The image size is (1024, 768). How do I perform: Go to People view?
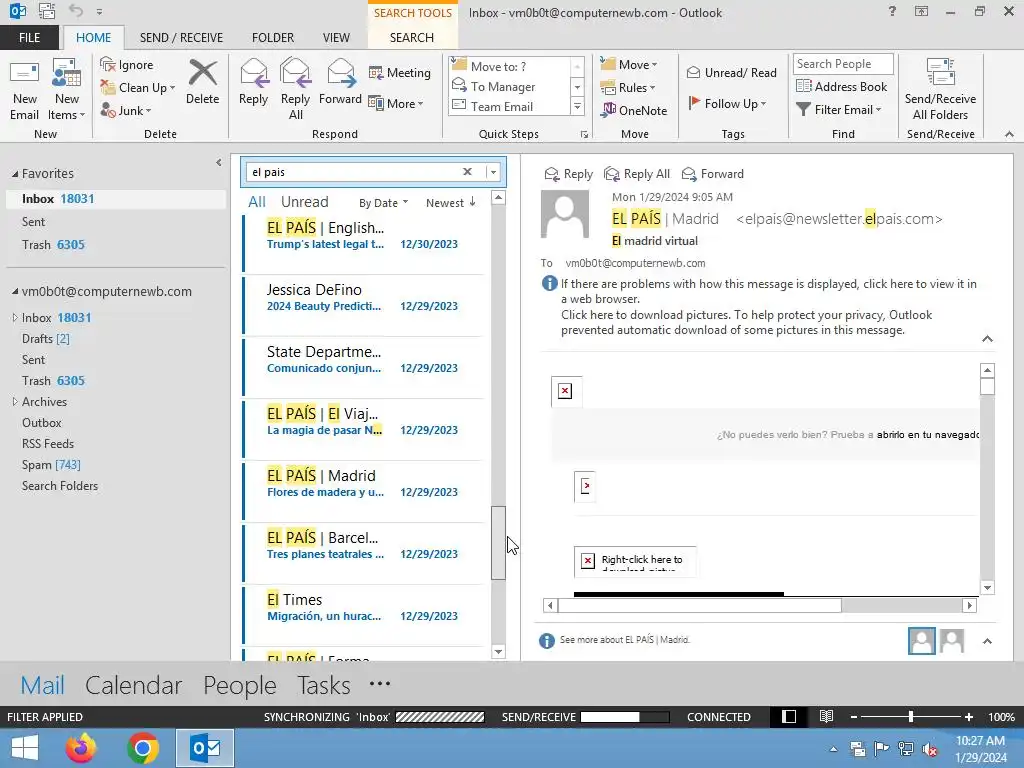[x=240, y=684]
